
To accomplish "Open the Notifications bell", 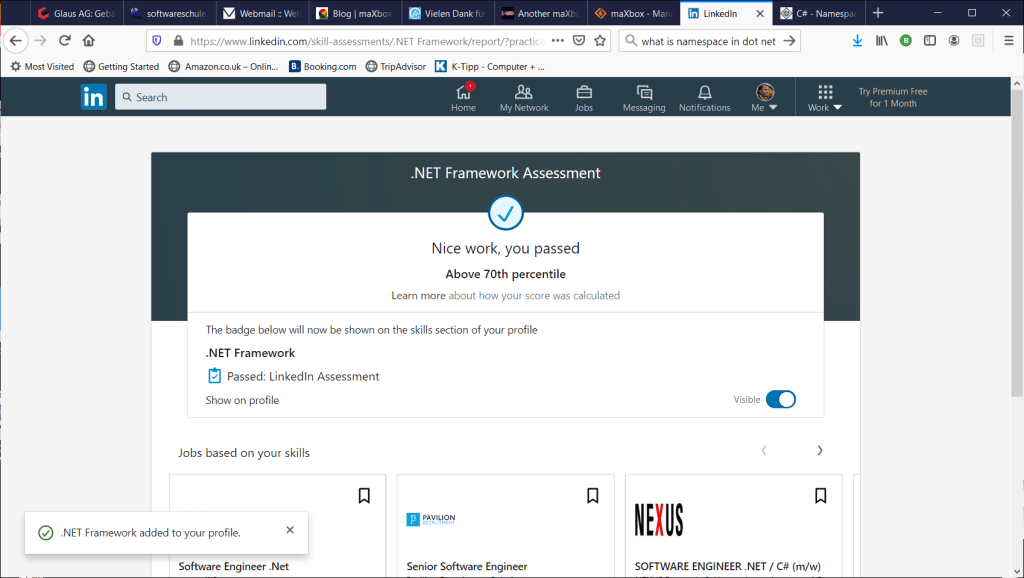I will point(704,97).
